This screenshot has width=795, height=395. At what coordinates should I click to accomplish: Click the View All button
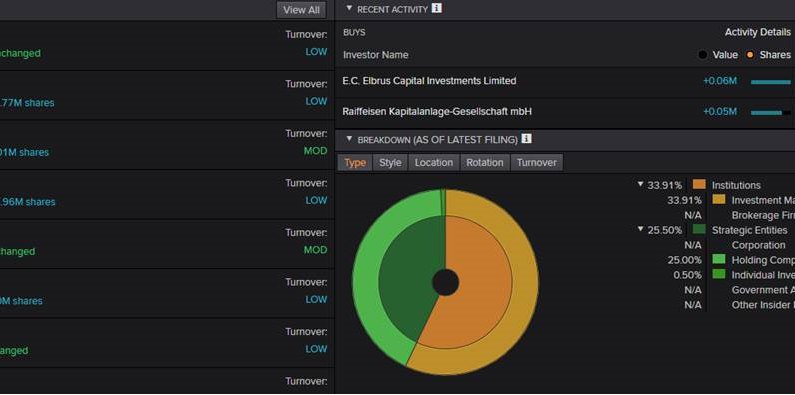pyautogui.click(x=301, y=10)
